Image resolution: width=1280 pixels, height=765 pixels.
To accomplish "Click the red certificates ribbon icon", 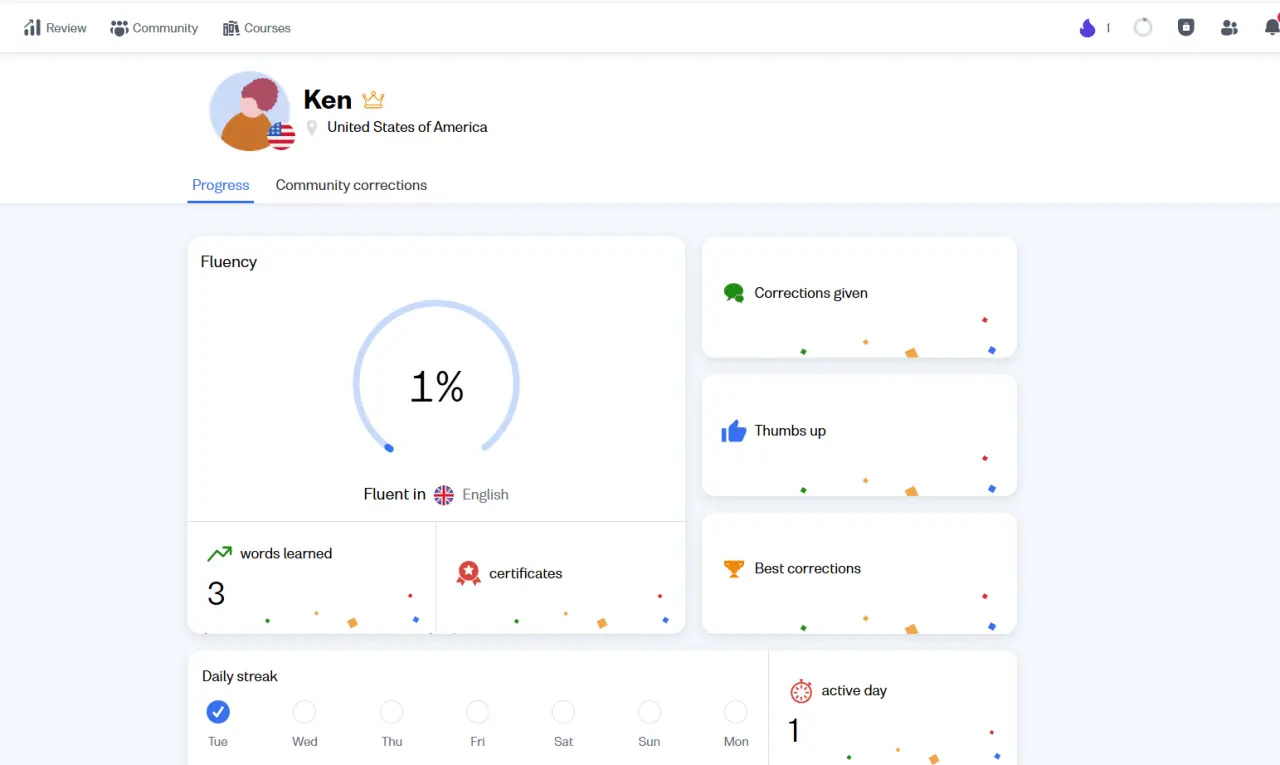I will coord(468,573).
